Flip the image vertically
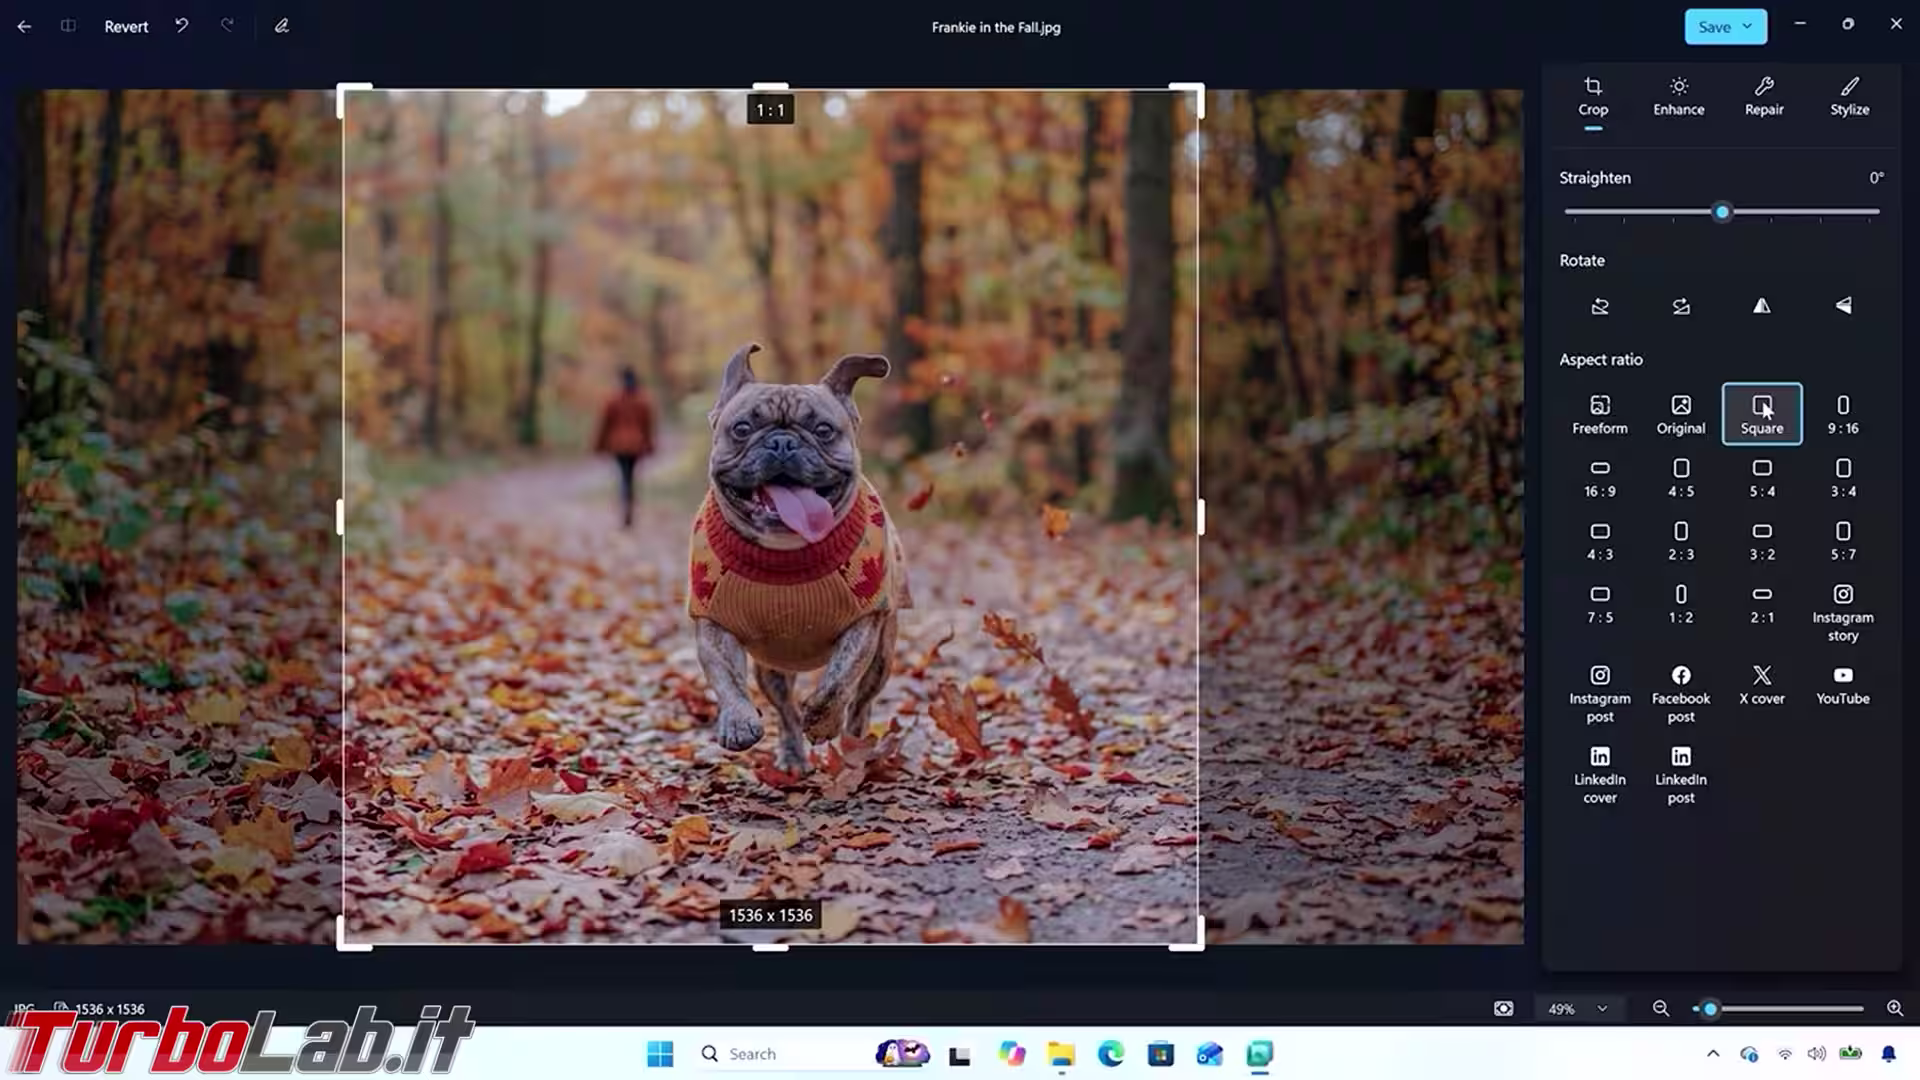This screenshot has height=1080, width=1920. (1843, 306)
